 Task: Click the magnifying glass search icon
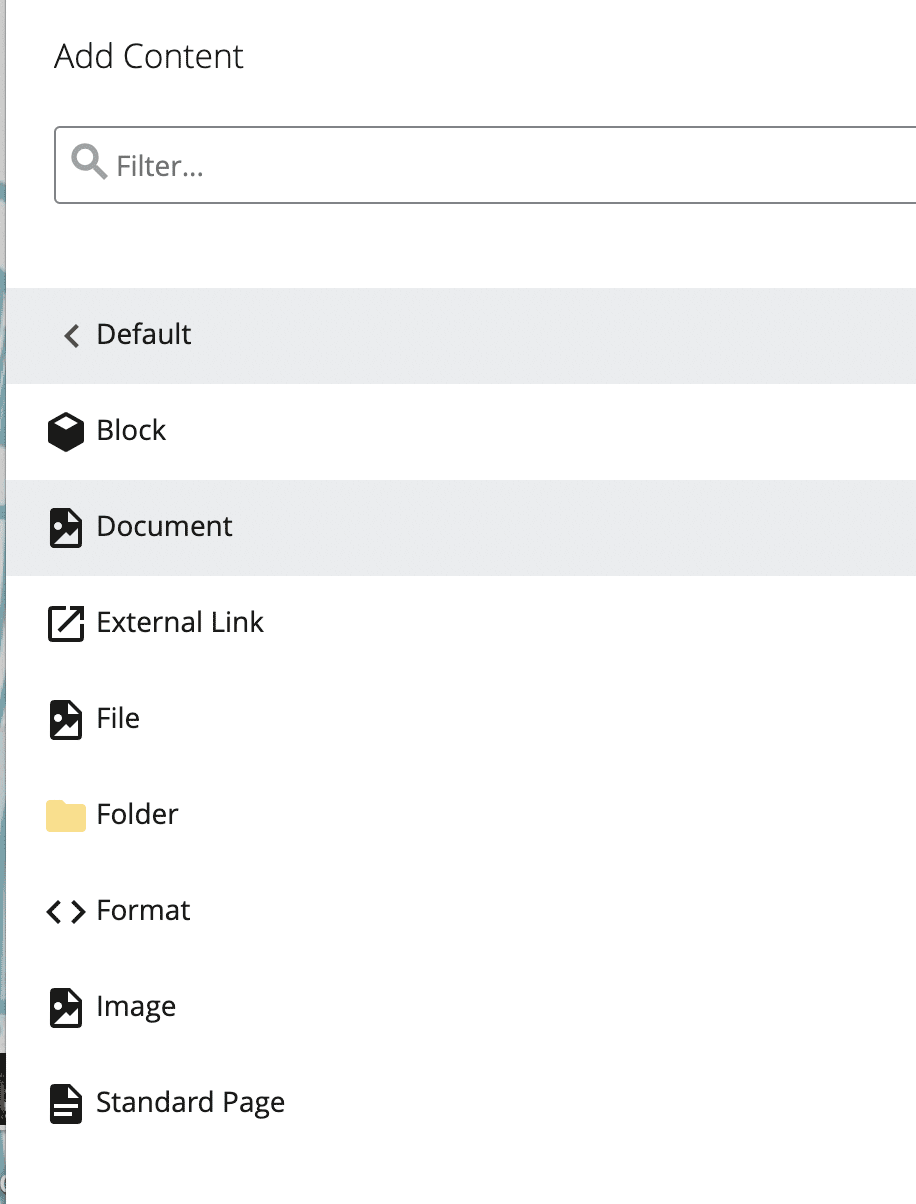87,163
